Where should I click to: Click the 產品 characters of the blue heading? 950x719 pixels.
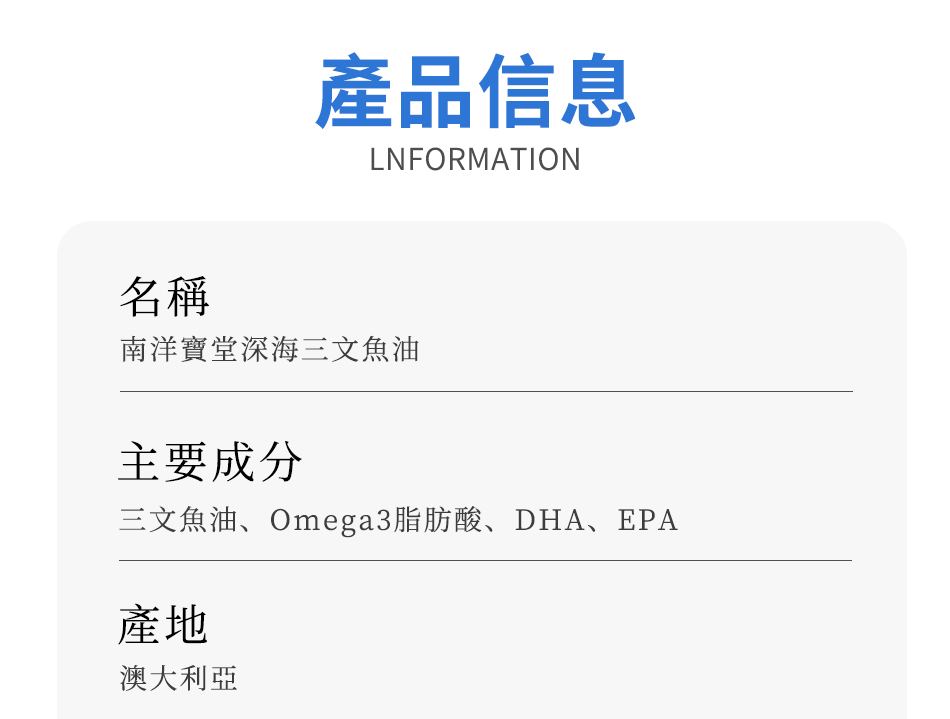tap(394, 92)
